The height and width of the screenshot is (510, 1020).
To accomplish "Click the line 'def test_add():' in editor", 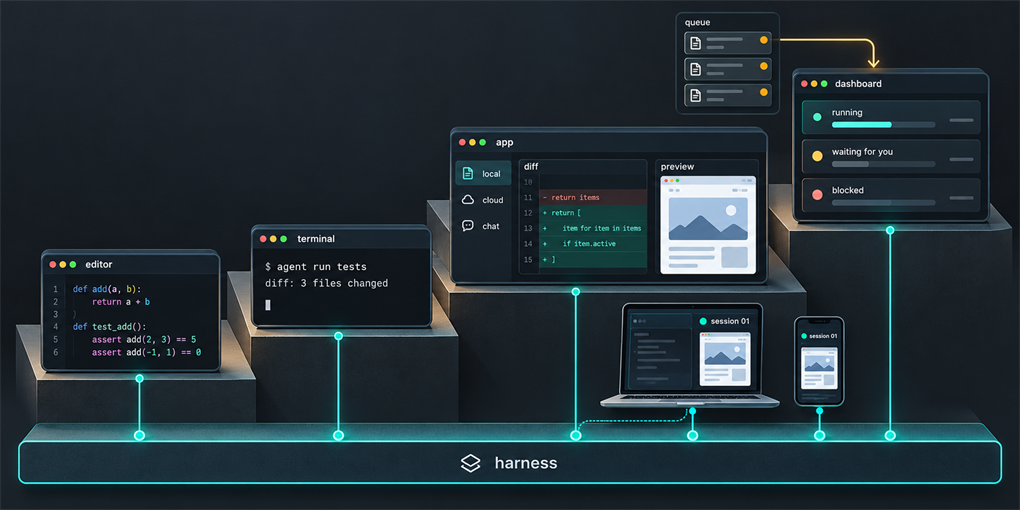I will (109, 327).
